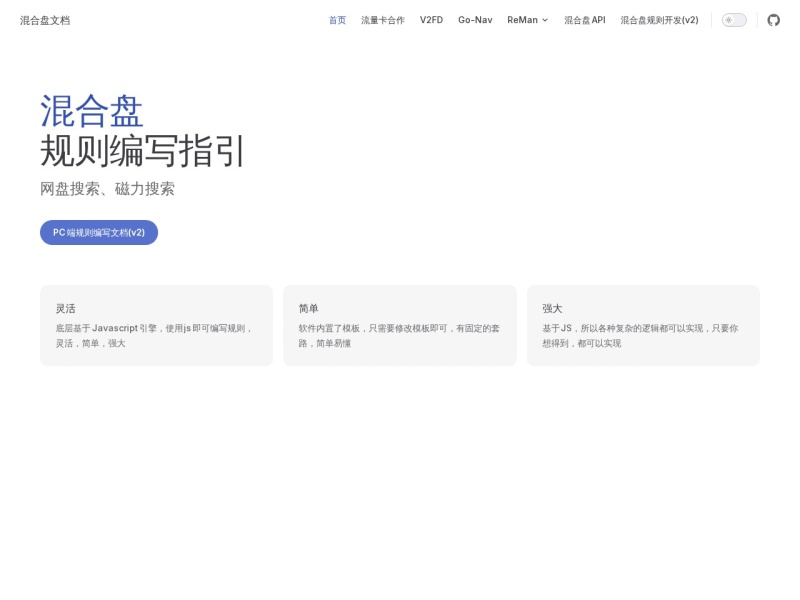Click the 强大 feature card title
This screenshot has width=800, height=600.
coord(552,308)
